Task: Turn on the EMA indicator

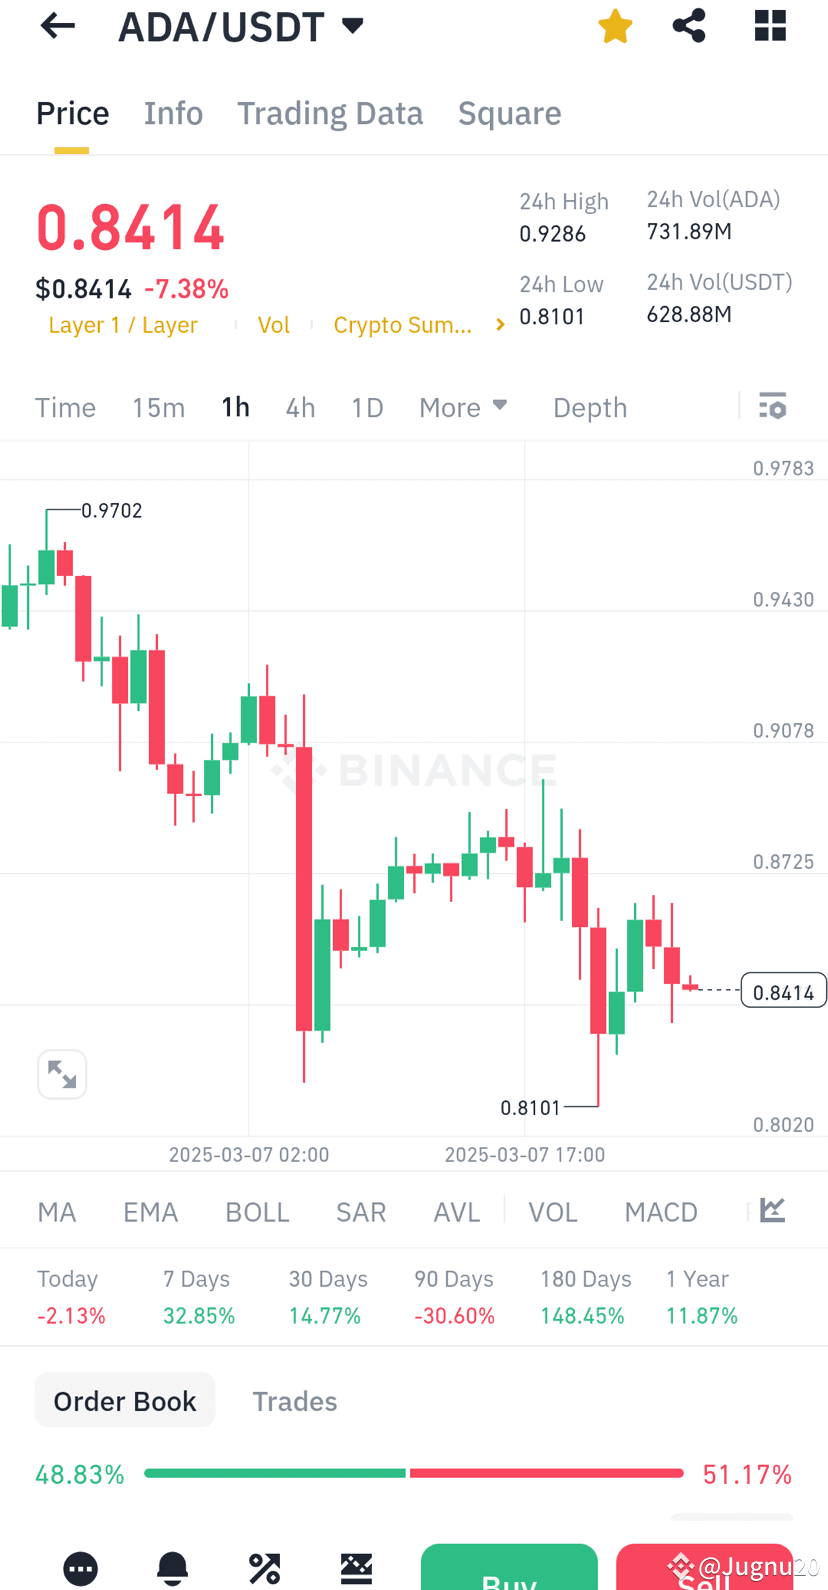Action: click(x=150, y=1211)
